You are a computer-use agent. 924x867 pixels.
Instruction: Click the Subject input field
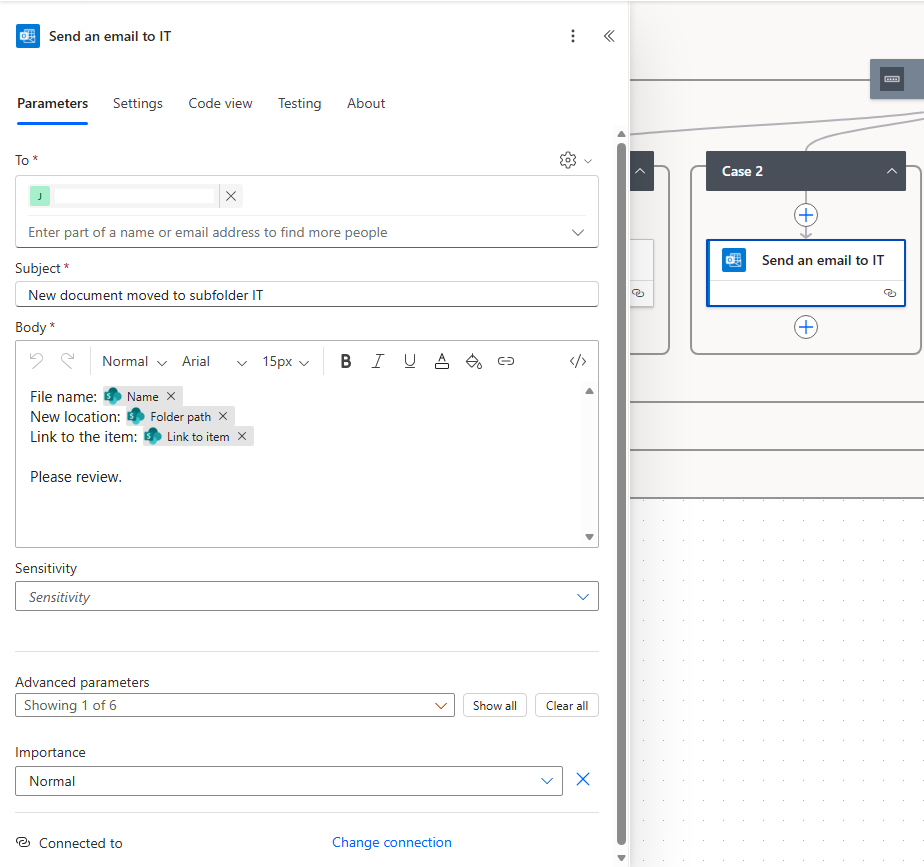point(306,295)
